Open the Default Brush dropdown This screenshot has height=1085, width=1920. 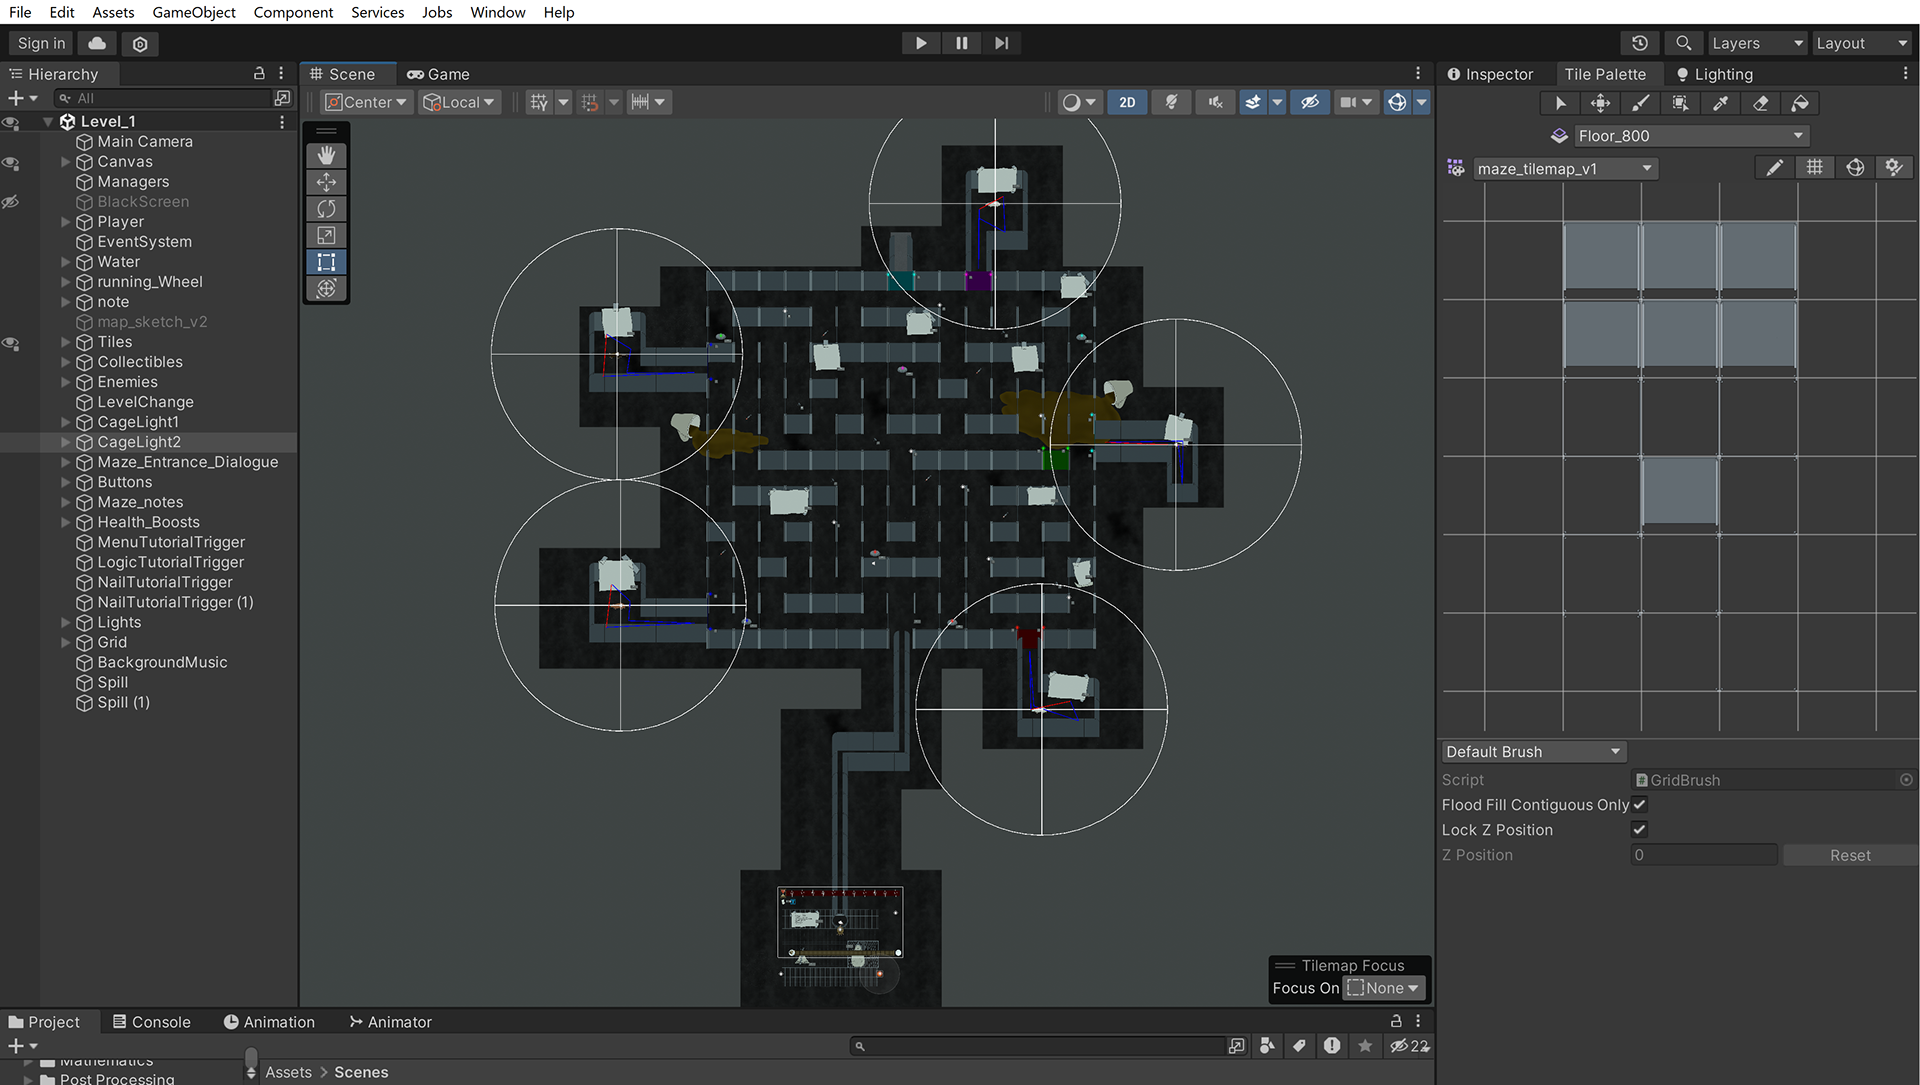click(x=1533, y=752)
